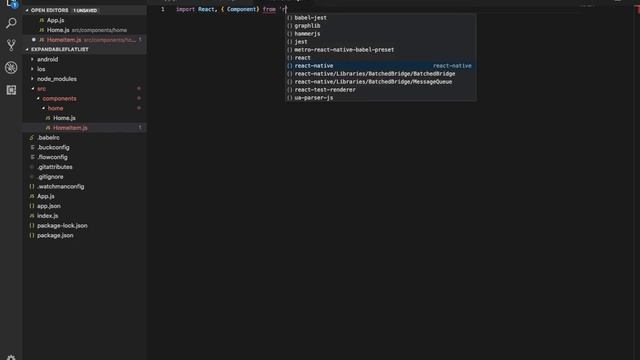Open the Extensions view
The width and height of the screenshot is (640, 360).
tap(11, 90)
